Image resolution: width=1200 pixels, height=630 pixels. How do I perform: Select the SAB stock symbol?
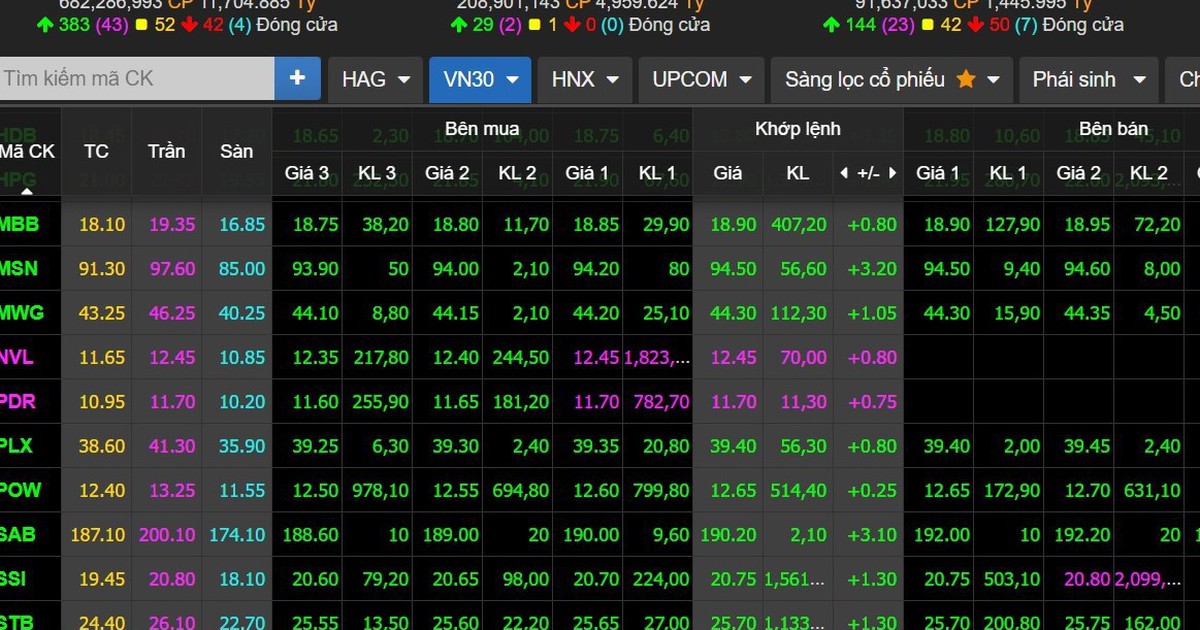(x=18, y=535)
